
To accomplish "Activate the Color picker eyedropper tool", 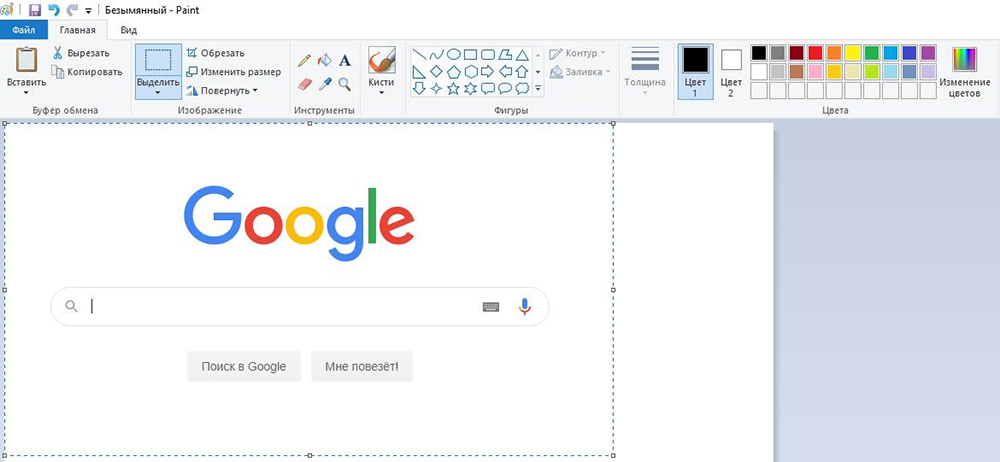I will coord(325,84).
